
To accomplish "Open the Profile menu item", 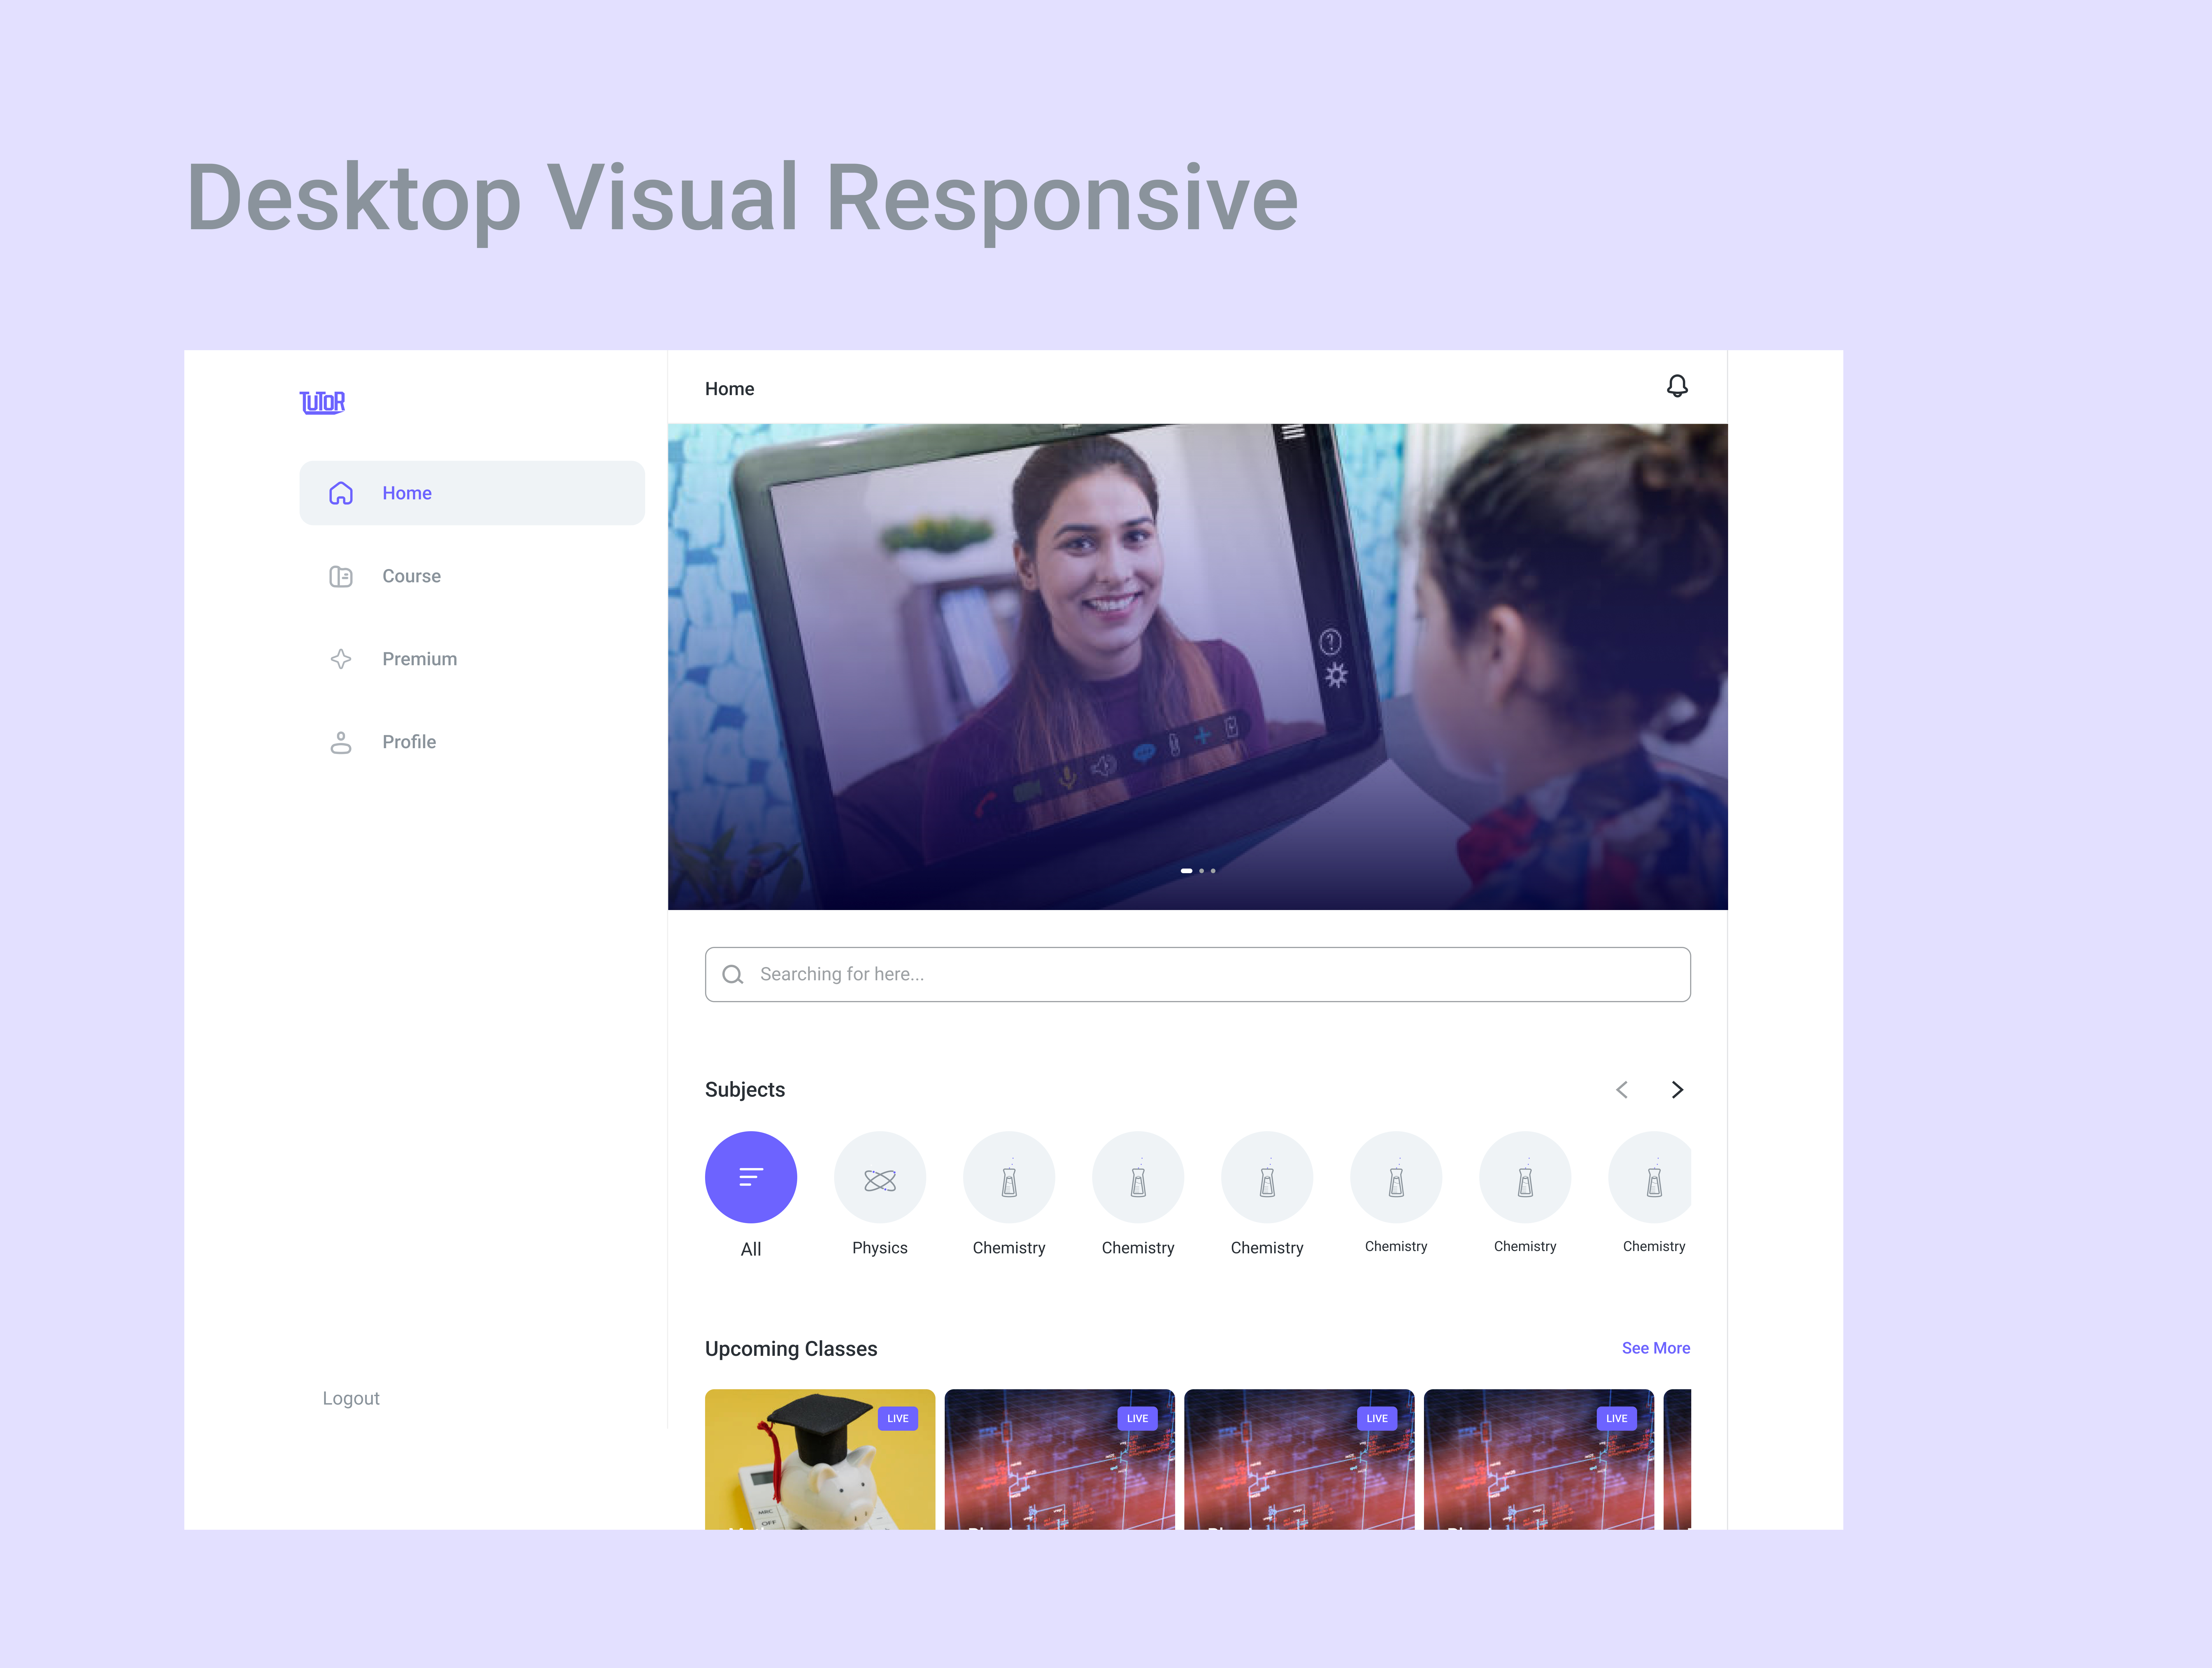I will tap(409, 742).
